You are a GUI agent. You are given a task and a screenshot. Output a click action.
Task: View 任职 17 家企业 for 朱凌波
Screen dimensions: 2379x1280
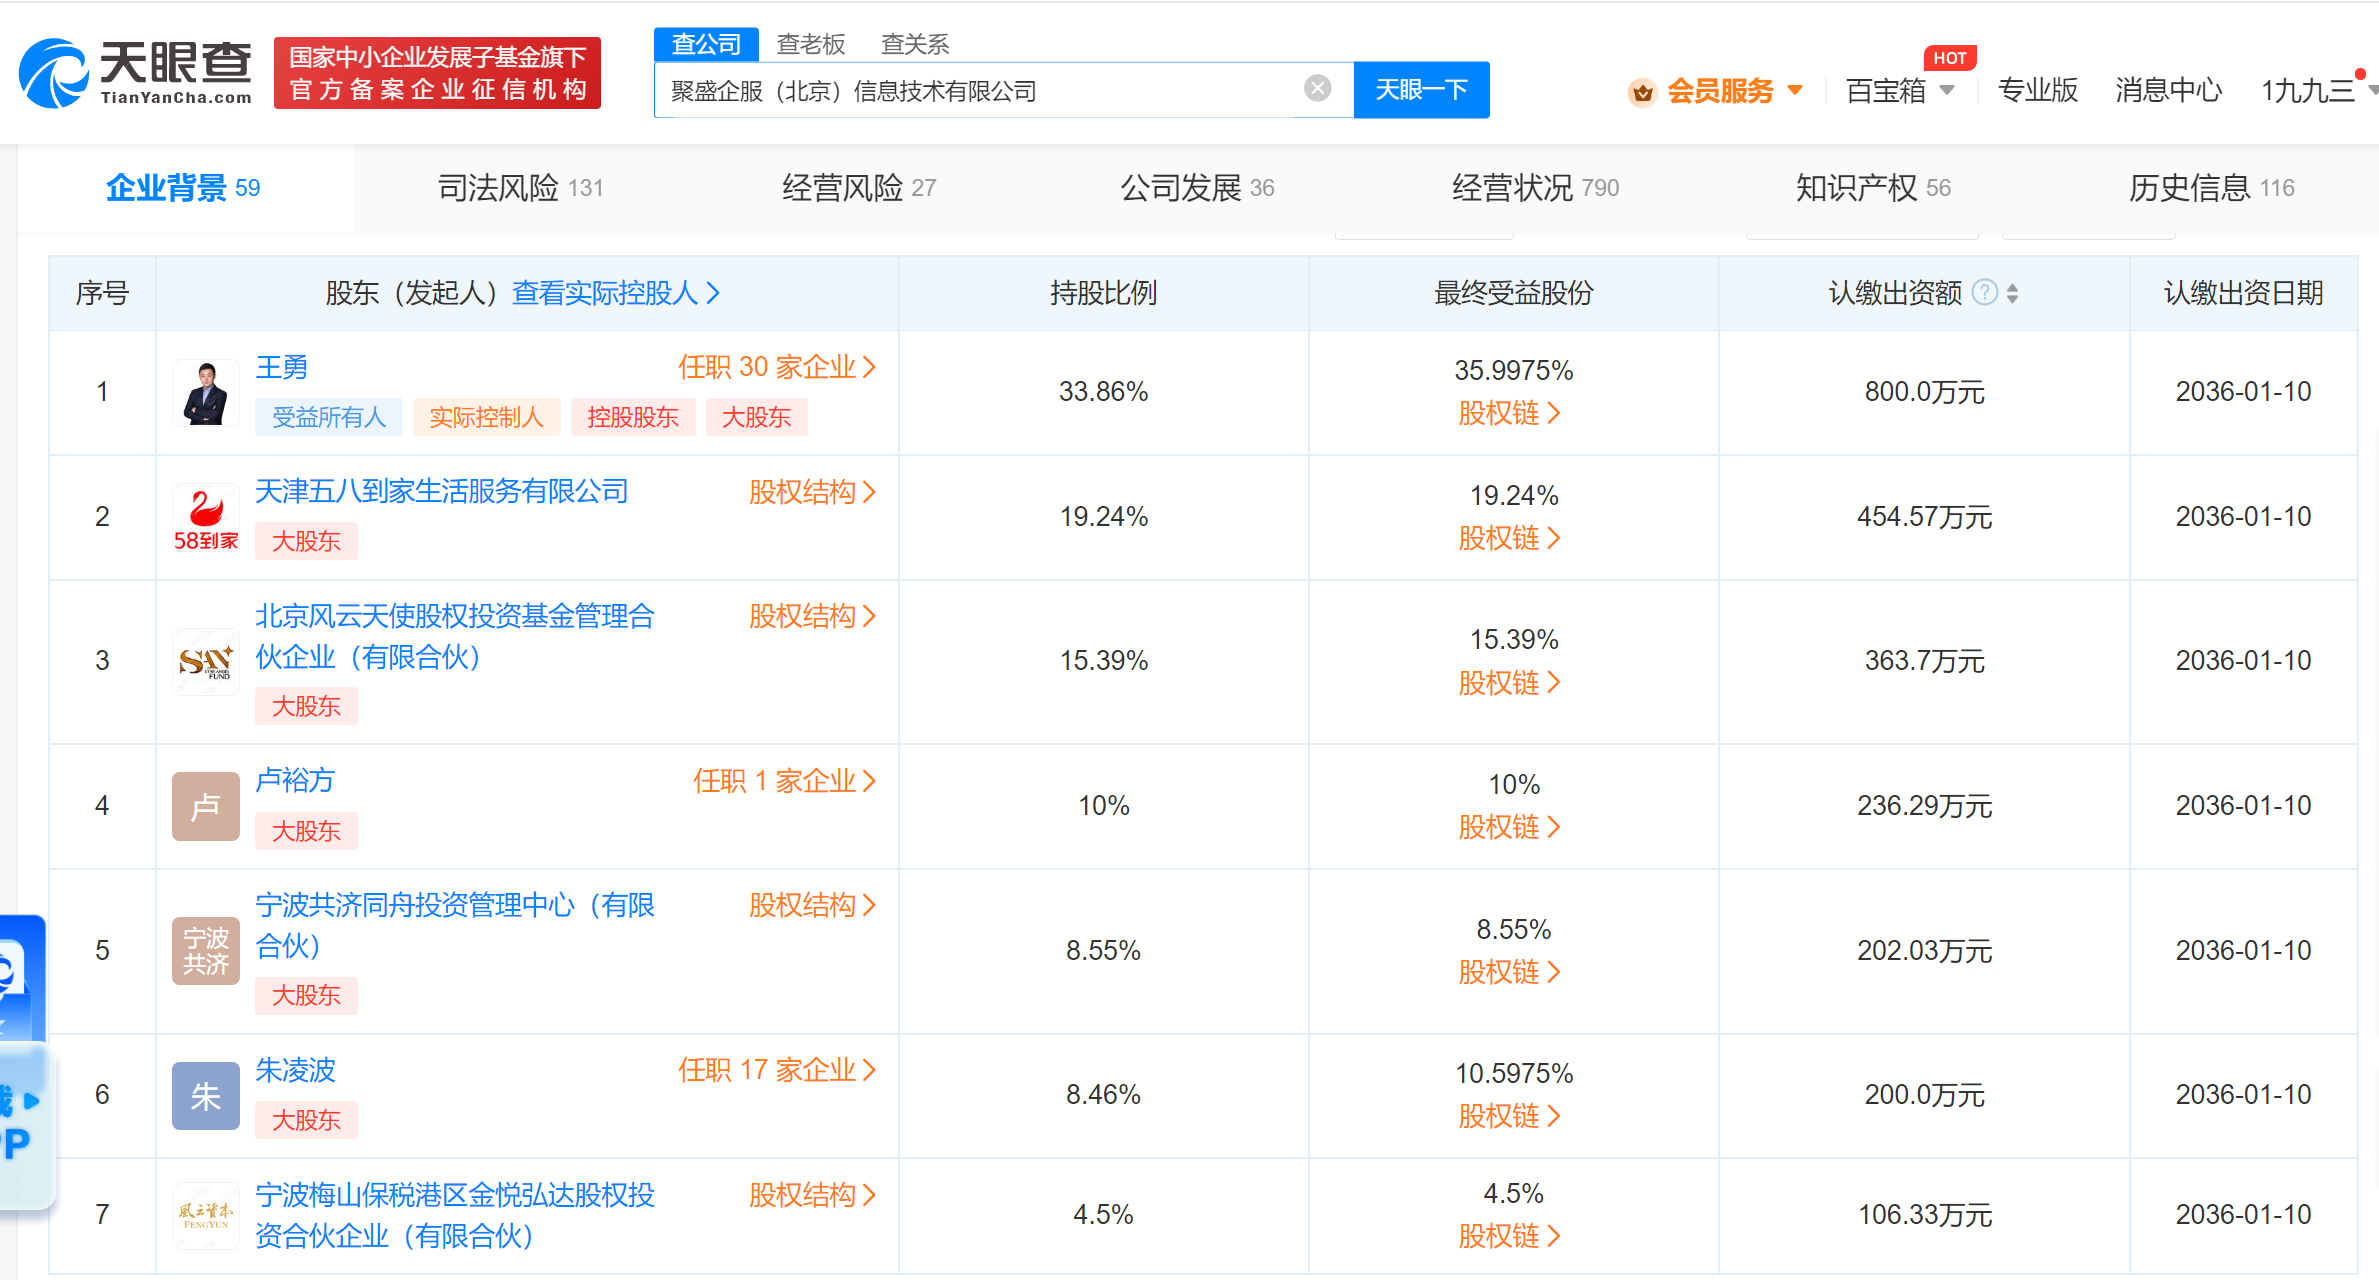coord(777,1070)
